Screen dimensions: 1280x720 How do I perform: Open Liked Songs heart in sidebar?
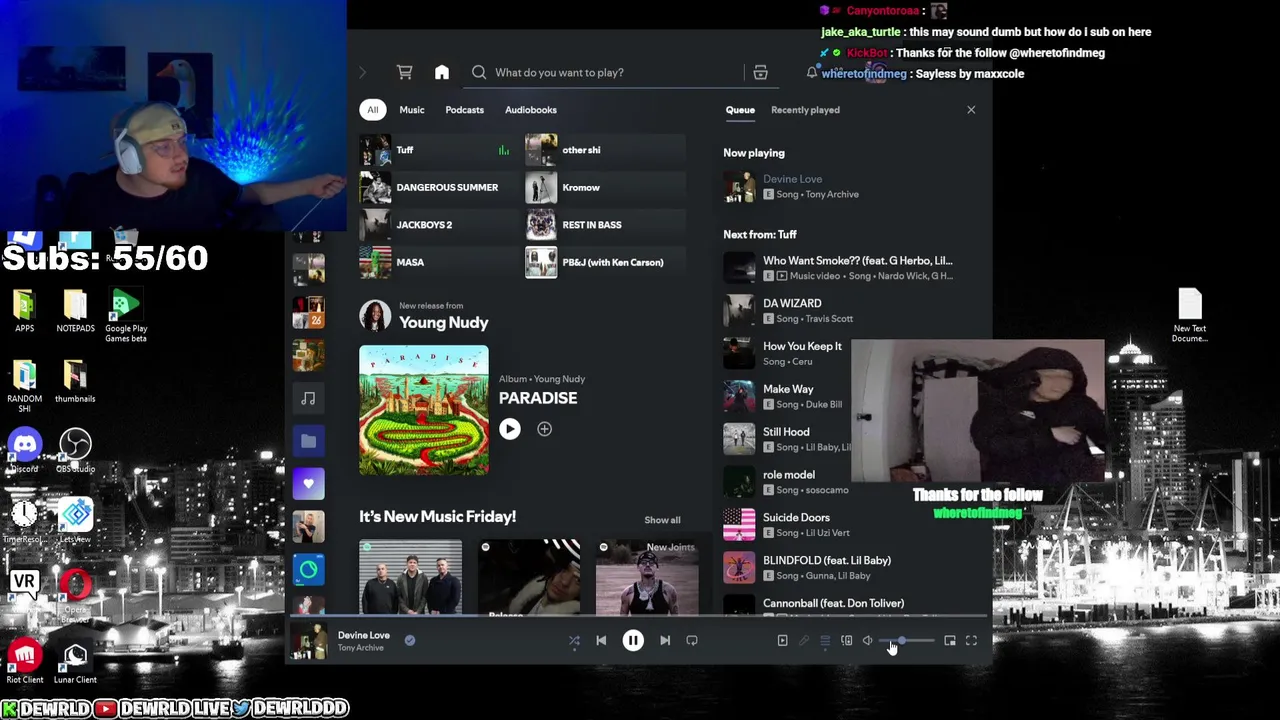coord(309,484)
